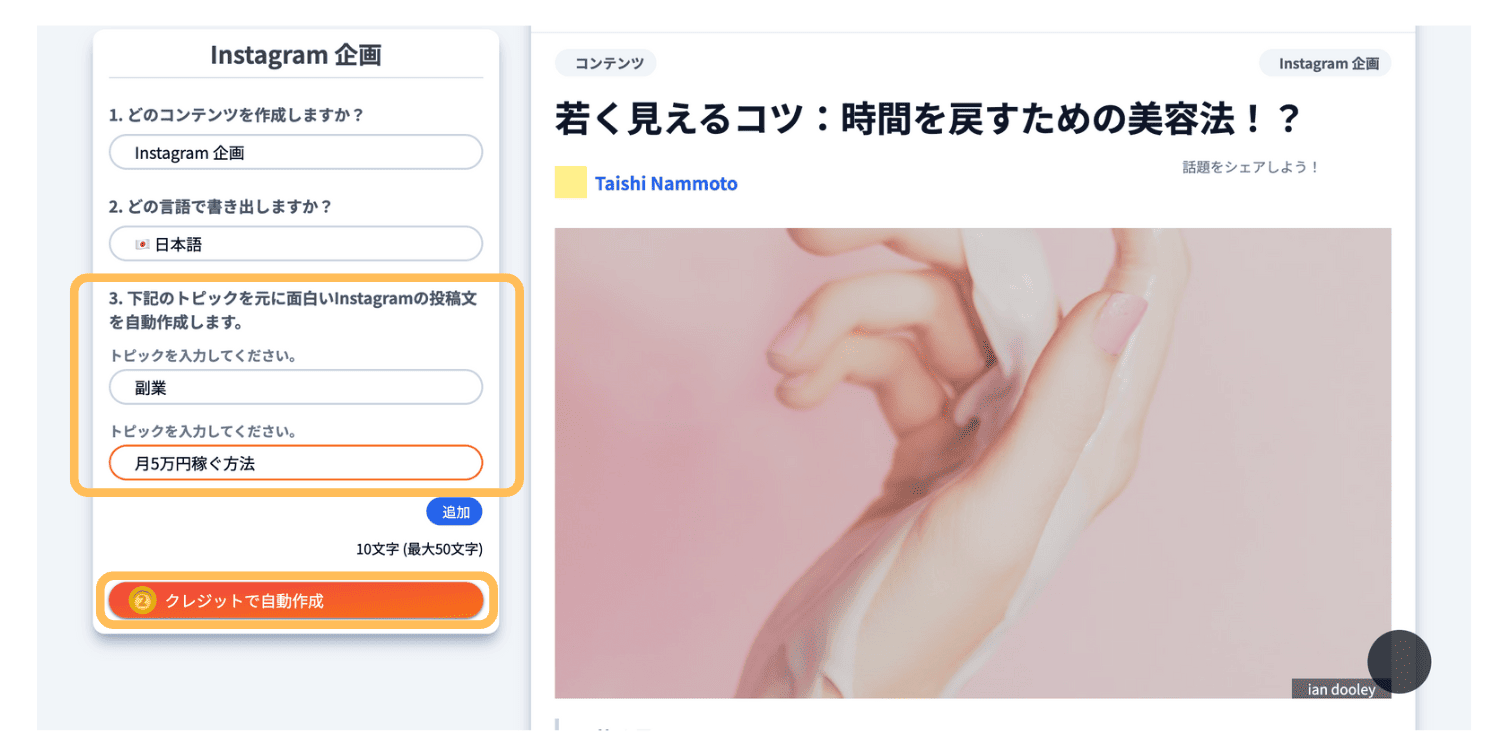Open the content type dropdown showing Instagram 企画
This screenshot has width=1506, height=754.
tap(296, 152)
